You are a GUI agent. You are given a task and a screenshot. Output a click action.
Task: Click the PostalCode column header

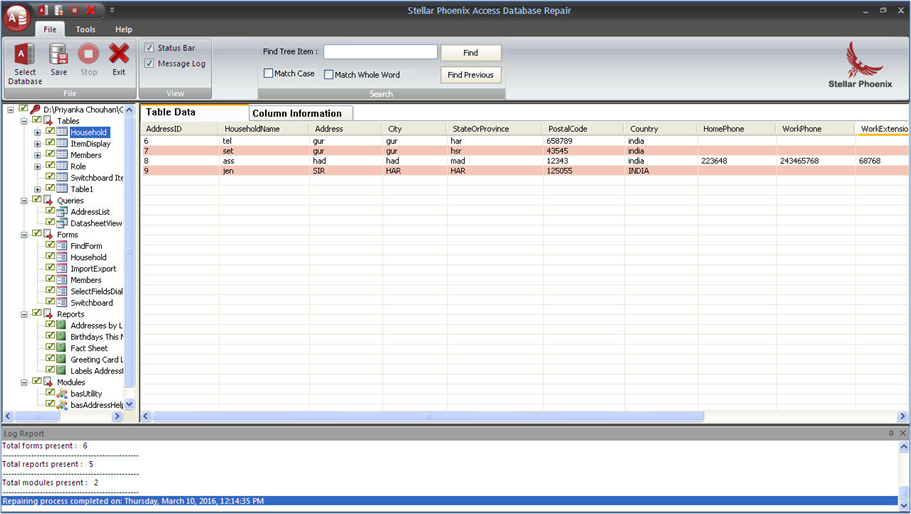pos(583,129)
